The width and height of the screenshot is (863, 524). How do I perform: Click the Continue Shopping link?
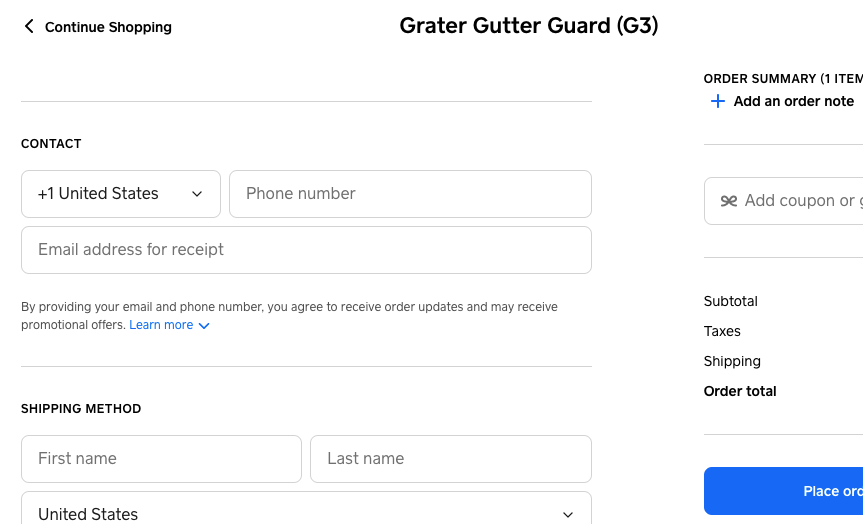pos(108,27)
